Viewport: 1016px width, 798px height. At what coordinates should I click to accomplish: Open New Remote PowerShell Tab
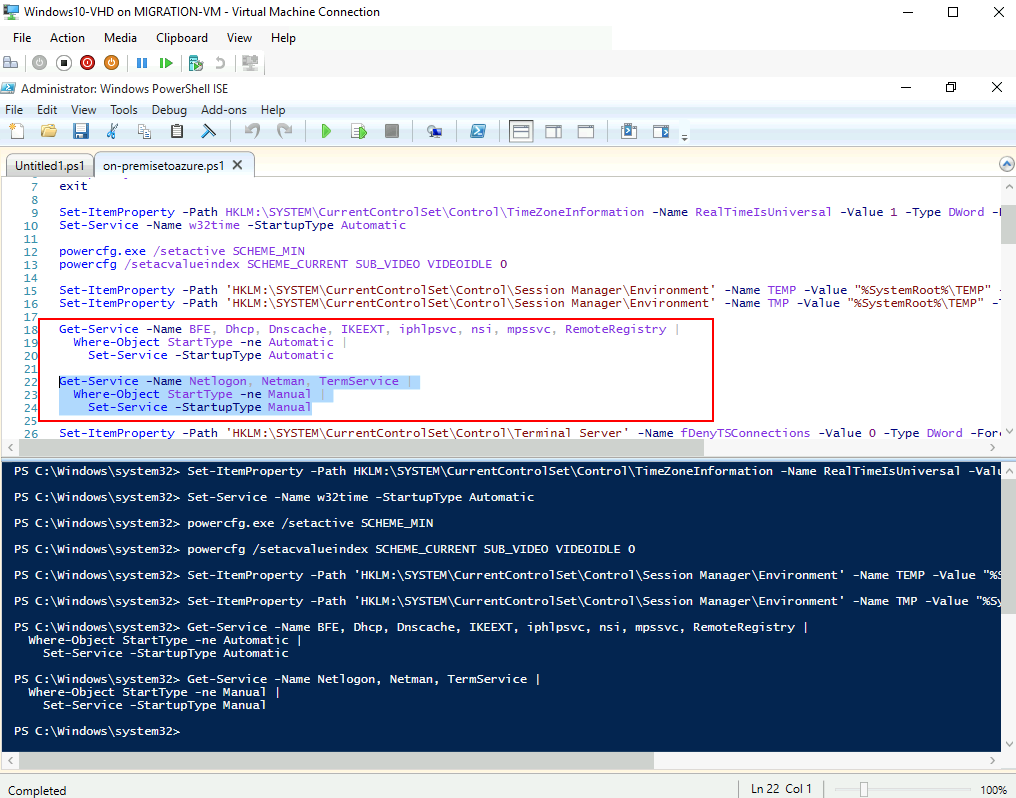(x=434, y=131)
